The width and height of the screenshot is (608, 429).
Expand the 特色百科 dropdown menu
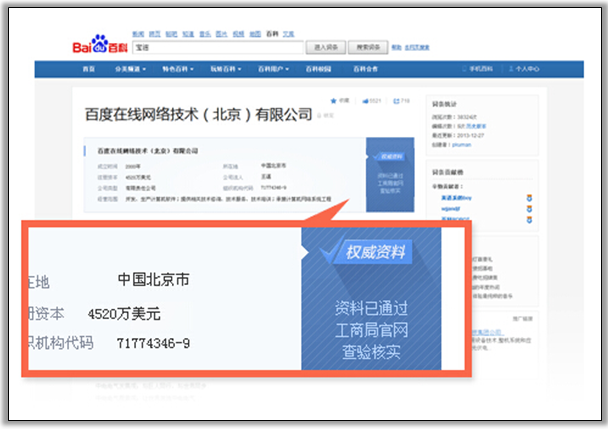click(178, 69)
